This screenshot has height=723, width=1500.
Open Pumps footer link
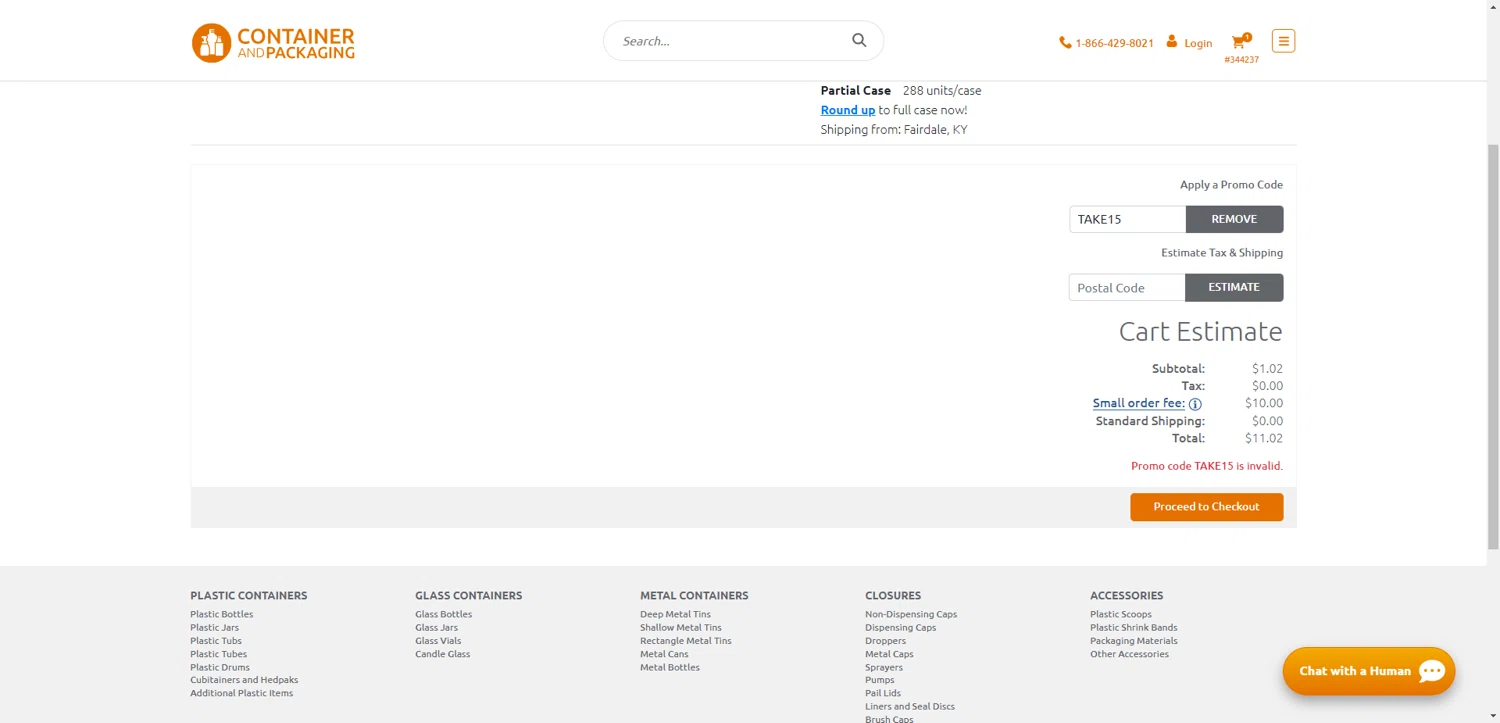880,680
